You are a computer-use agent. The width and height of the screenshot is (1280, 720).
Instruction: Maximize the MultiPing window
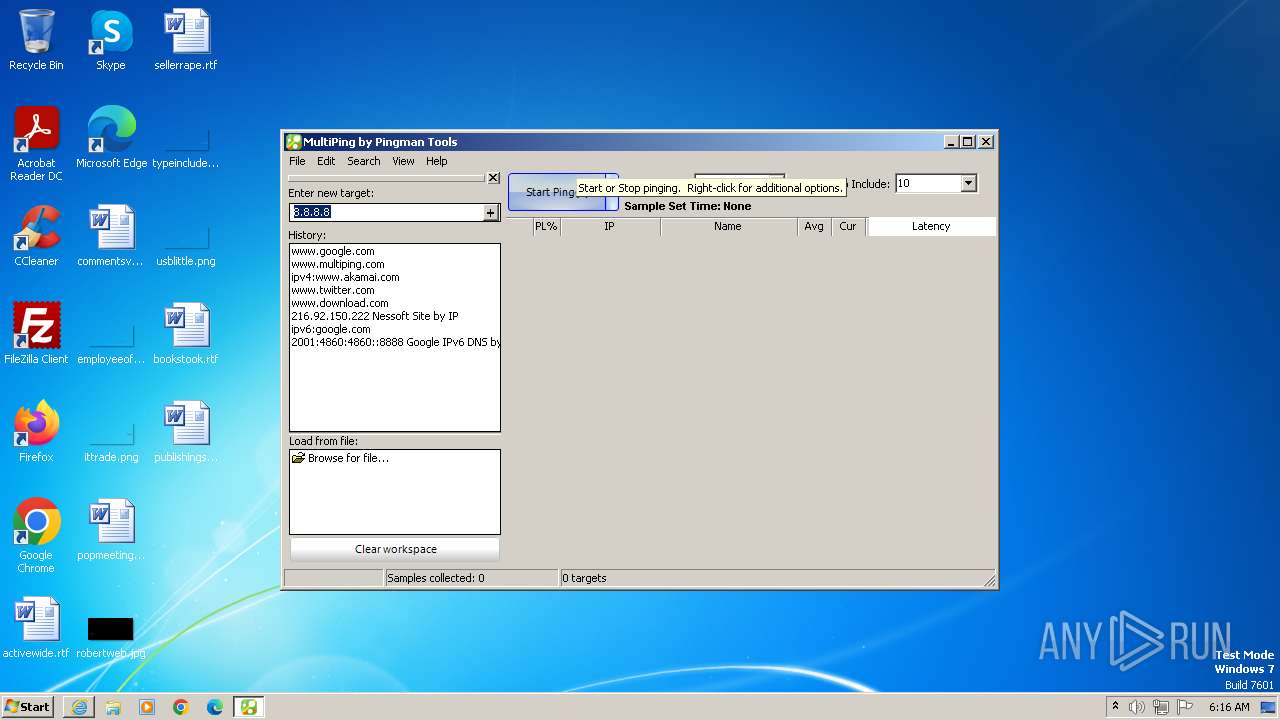967,142
